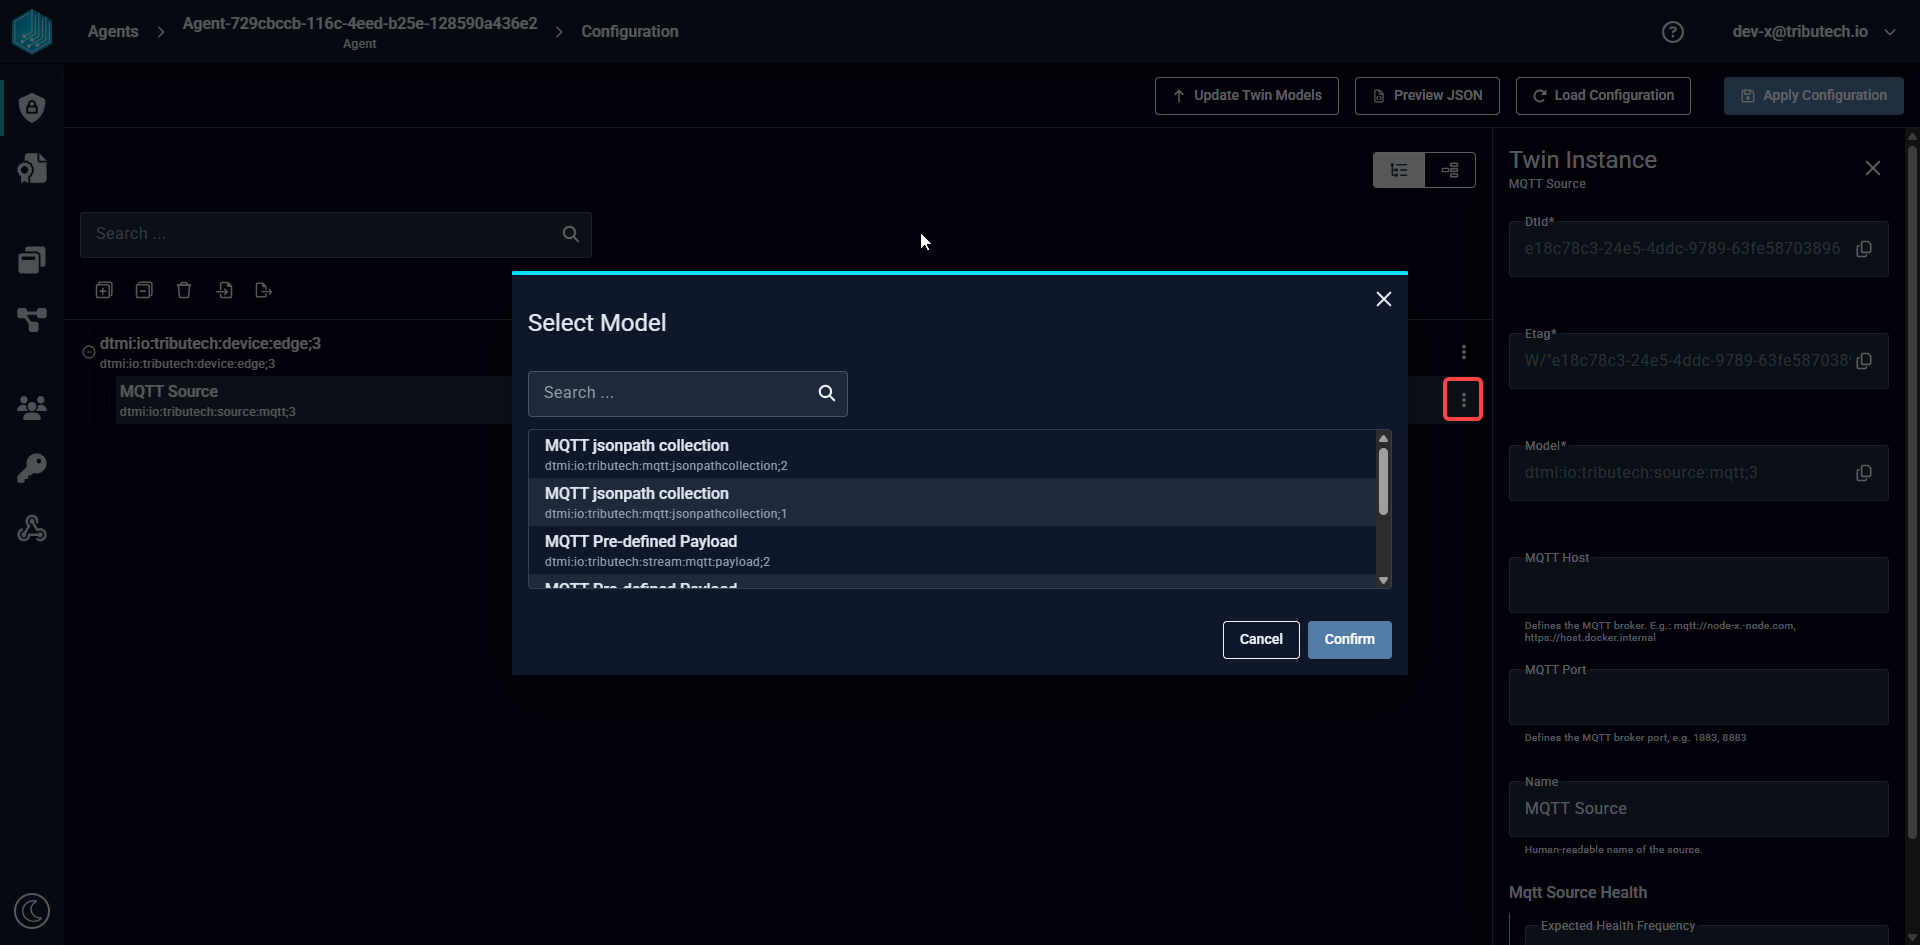This screenshot has width=1920, height=945.
Task: Click the Twin Instance panel scrollbar
Action: coord(1912,490)
